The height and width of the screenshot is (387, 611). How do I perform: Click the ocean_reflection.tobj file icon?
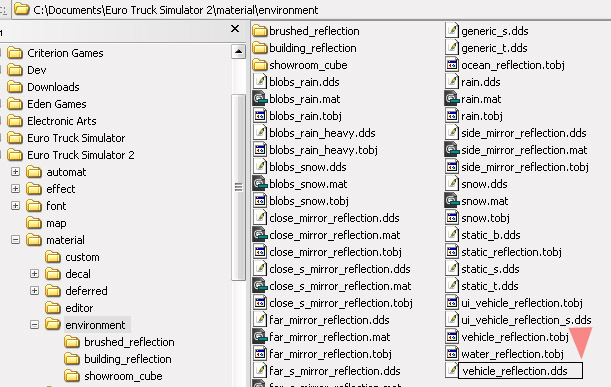click(452, 65)
